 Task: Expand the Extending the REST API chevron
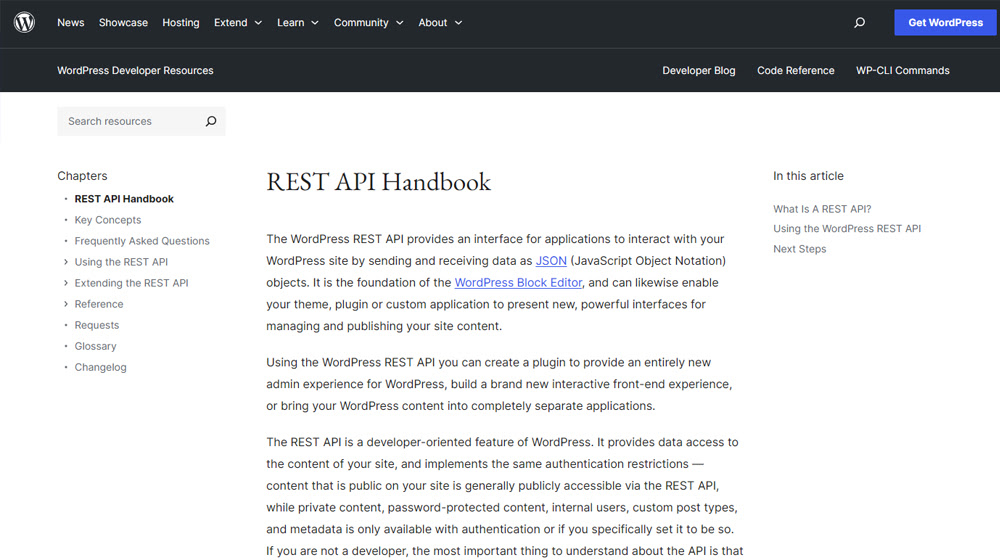coord(66,283)
